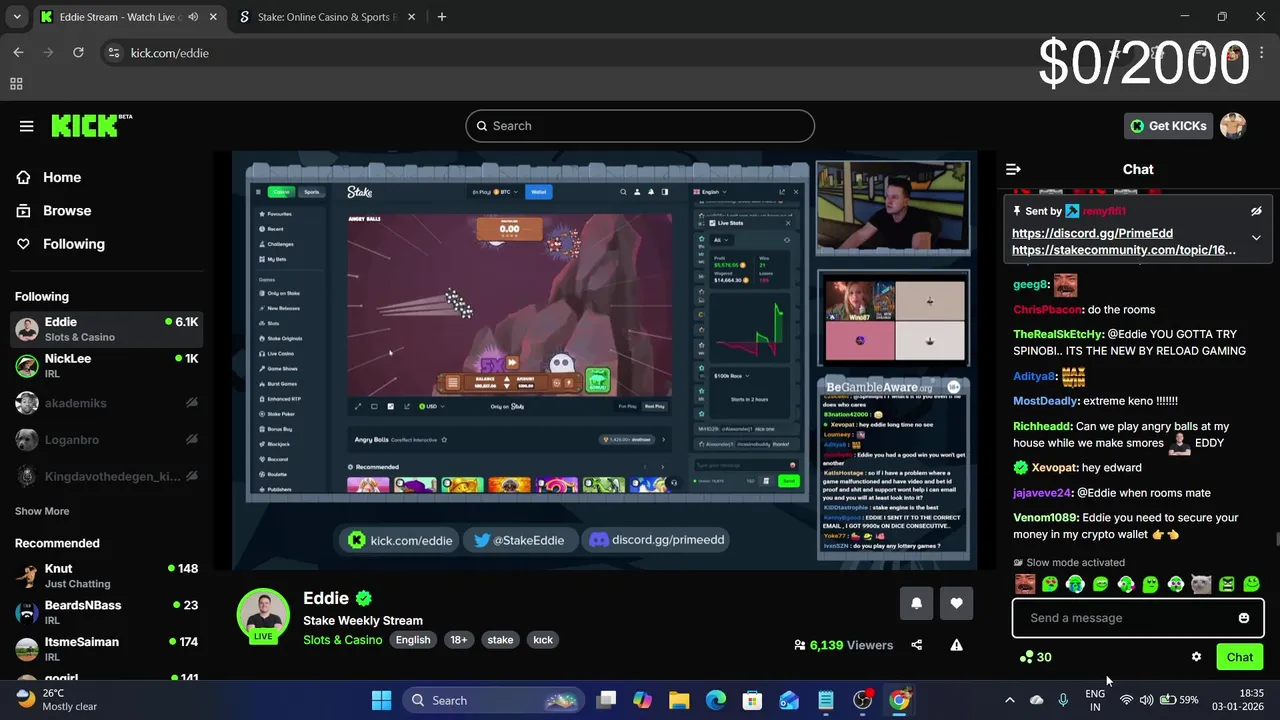1280x720 pixels.
Task: Open the weather widget showing 26°C
Action: coord(57,700)
